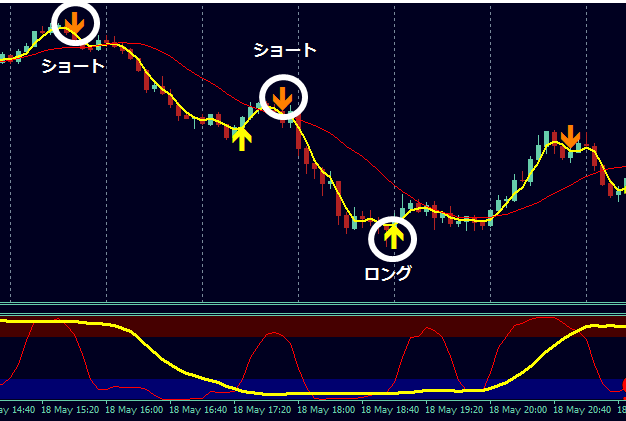Select the ショート label under the first circled arrow
Screen dimensions: 626x421
72,66
